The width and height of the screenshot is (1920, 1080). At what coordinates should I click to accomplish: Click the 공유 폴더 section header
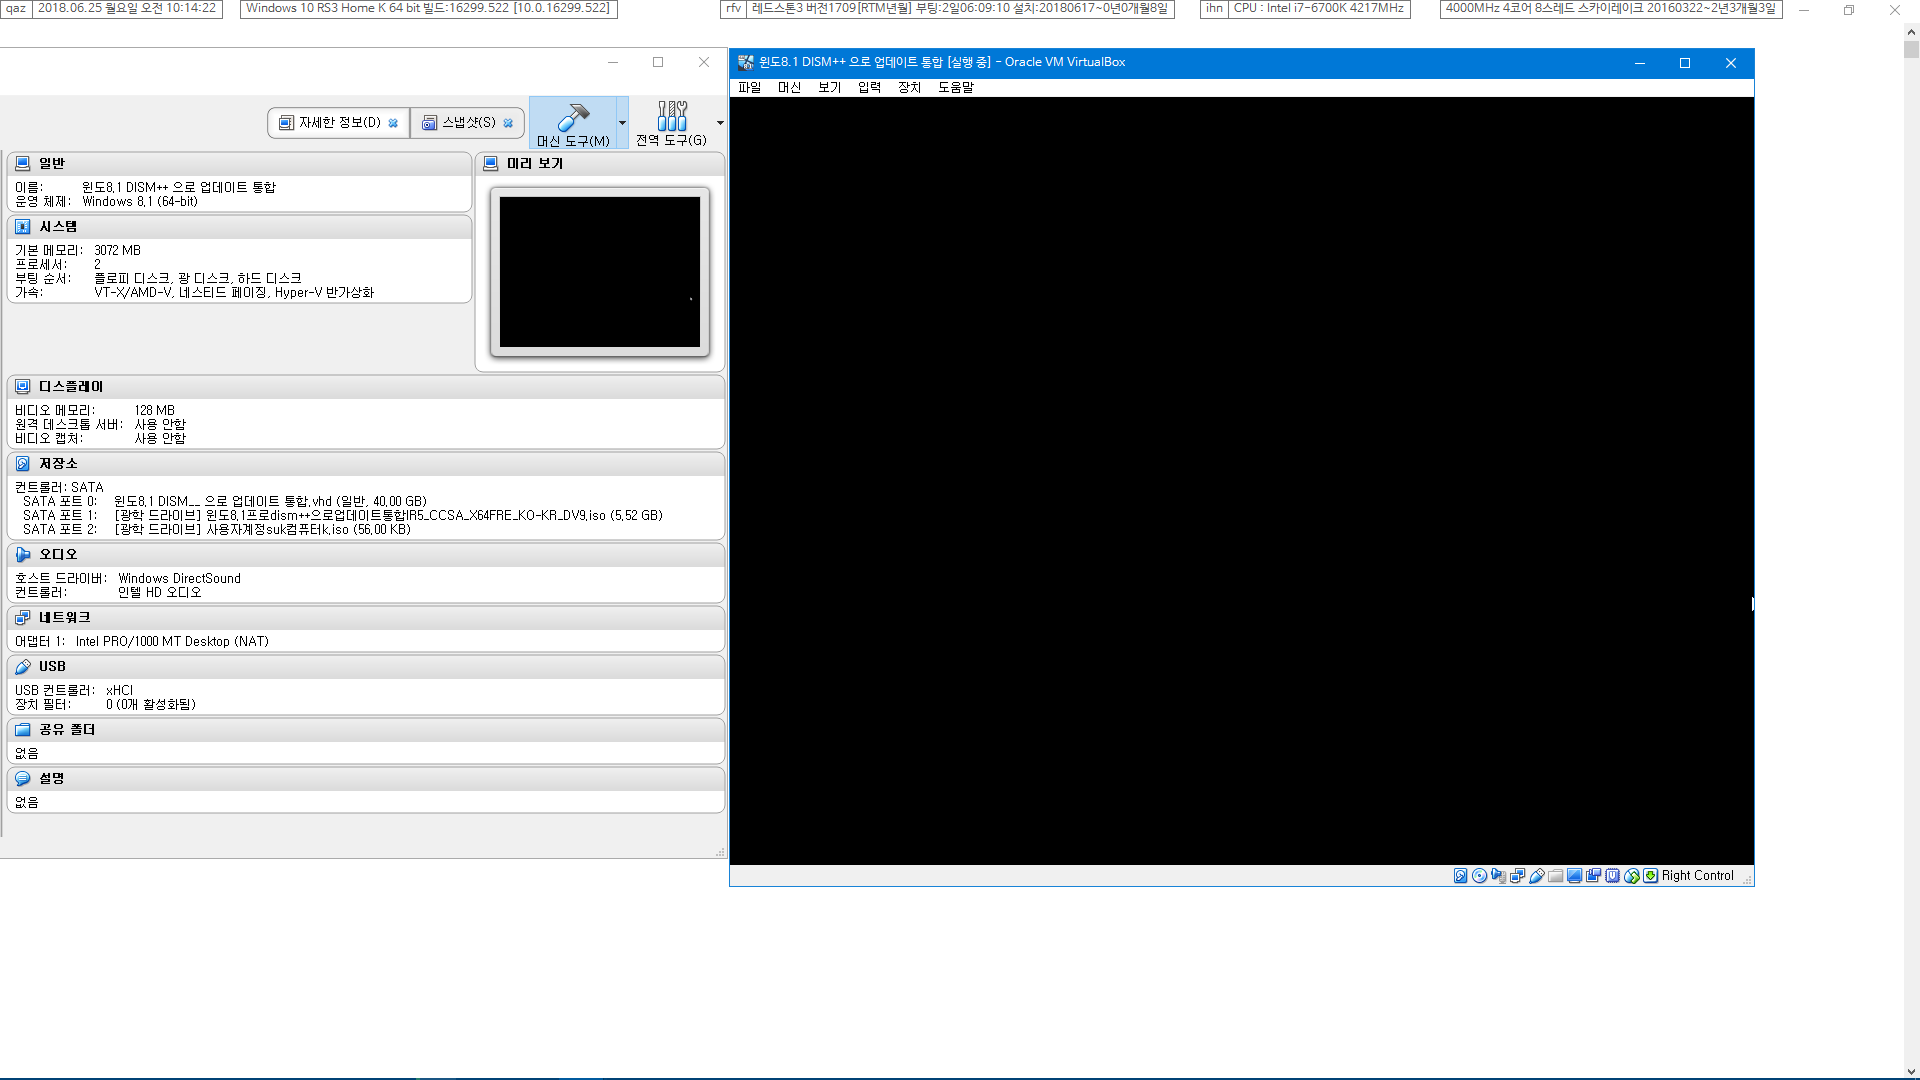point(366,730)
